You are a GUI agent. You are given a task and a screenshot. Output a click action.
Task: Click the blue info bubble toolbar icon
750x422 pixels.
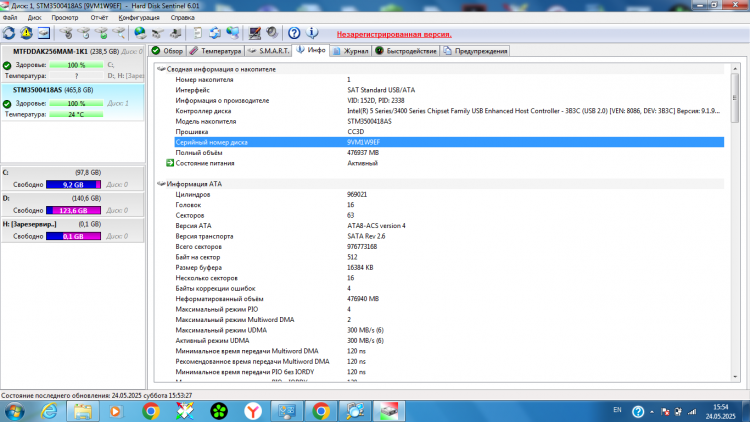pos(312,33)
